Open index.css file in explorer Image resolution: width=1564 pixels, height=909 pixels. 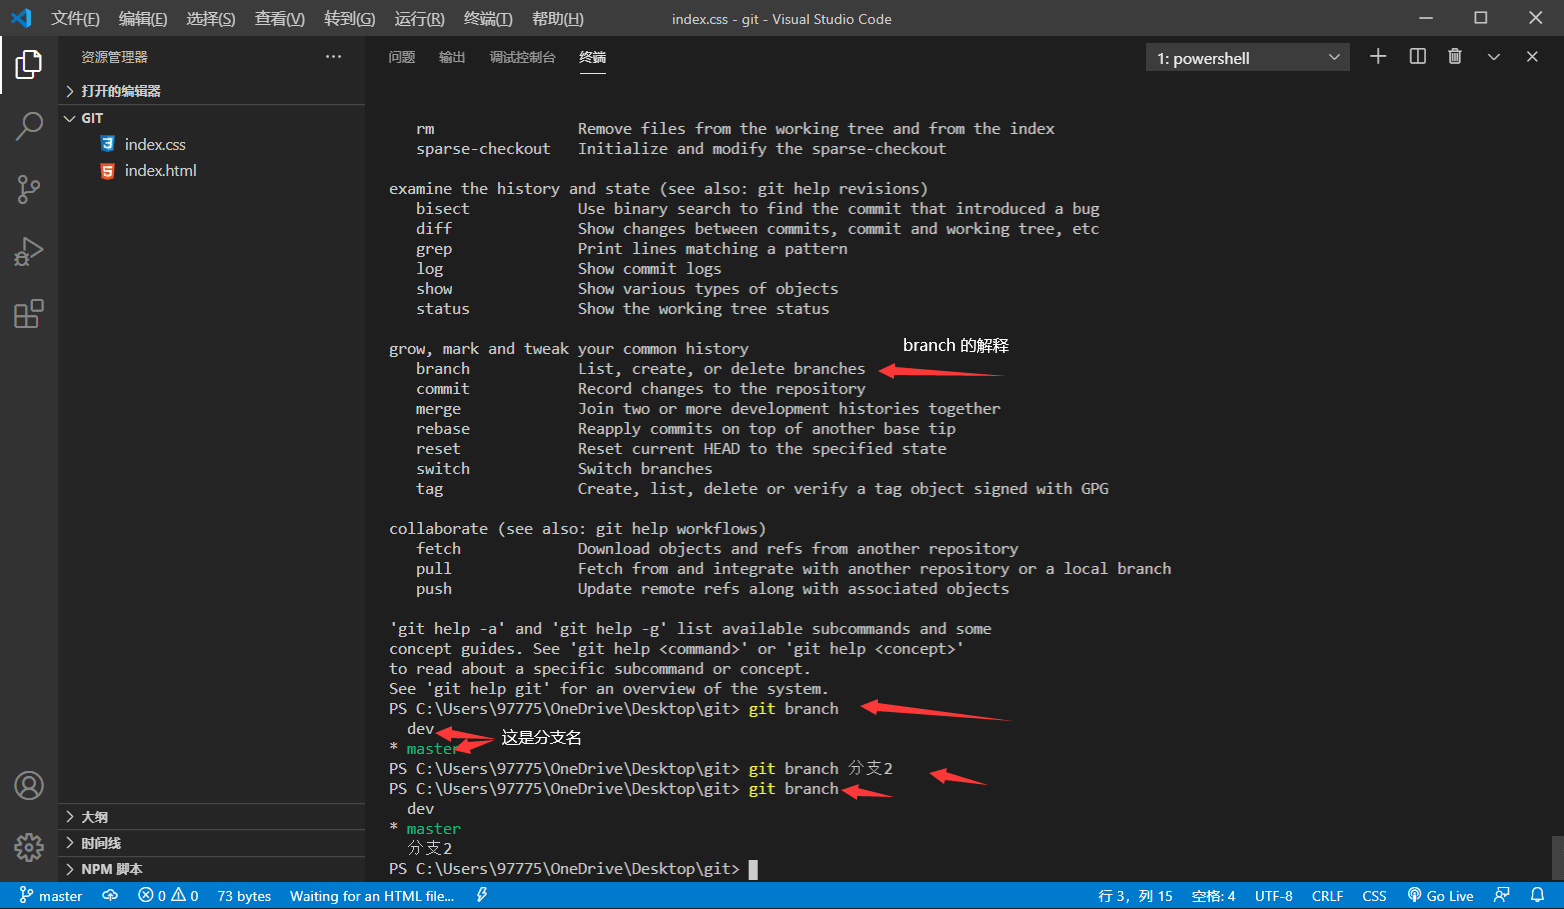(x=155, y=145)
